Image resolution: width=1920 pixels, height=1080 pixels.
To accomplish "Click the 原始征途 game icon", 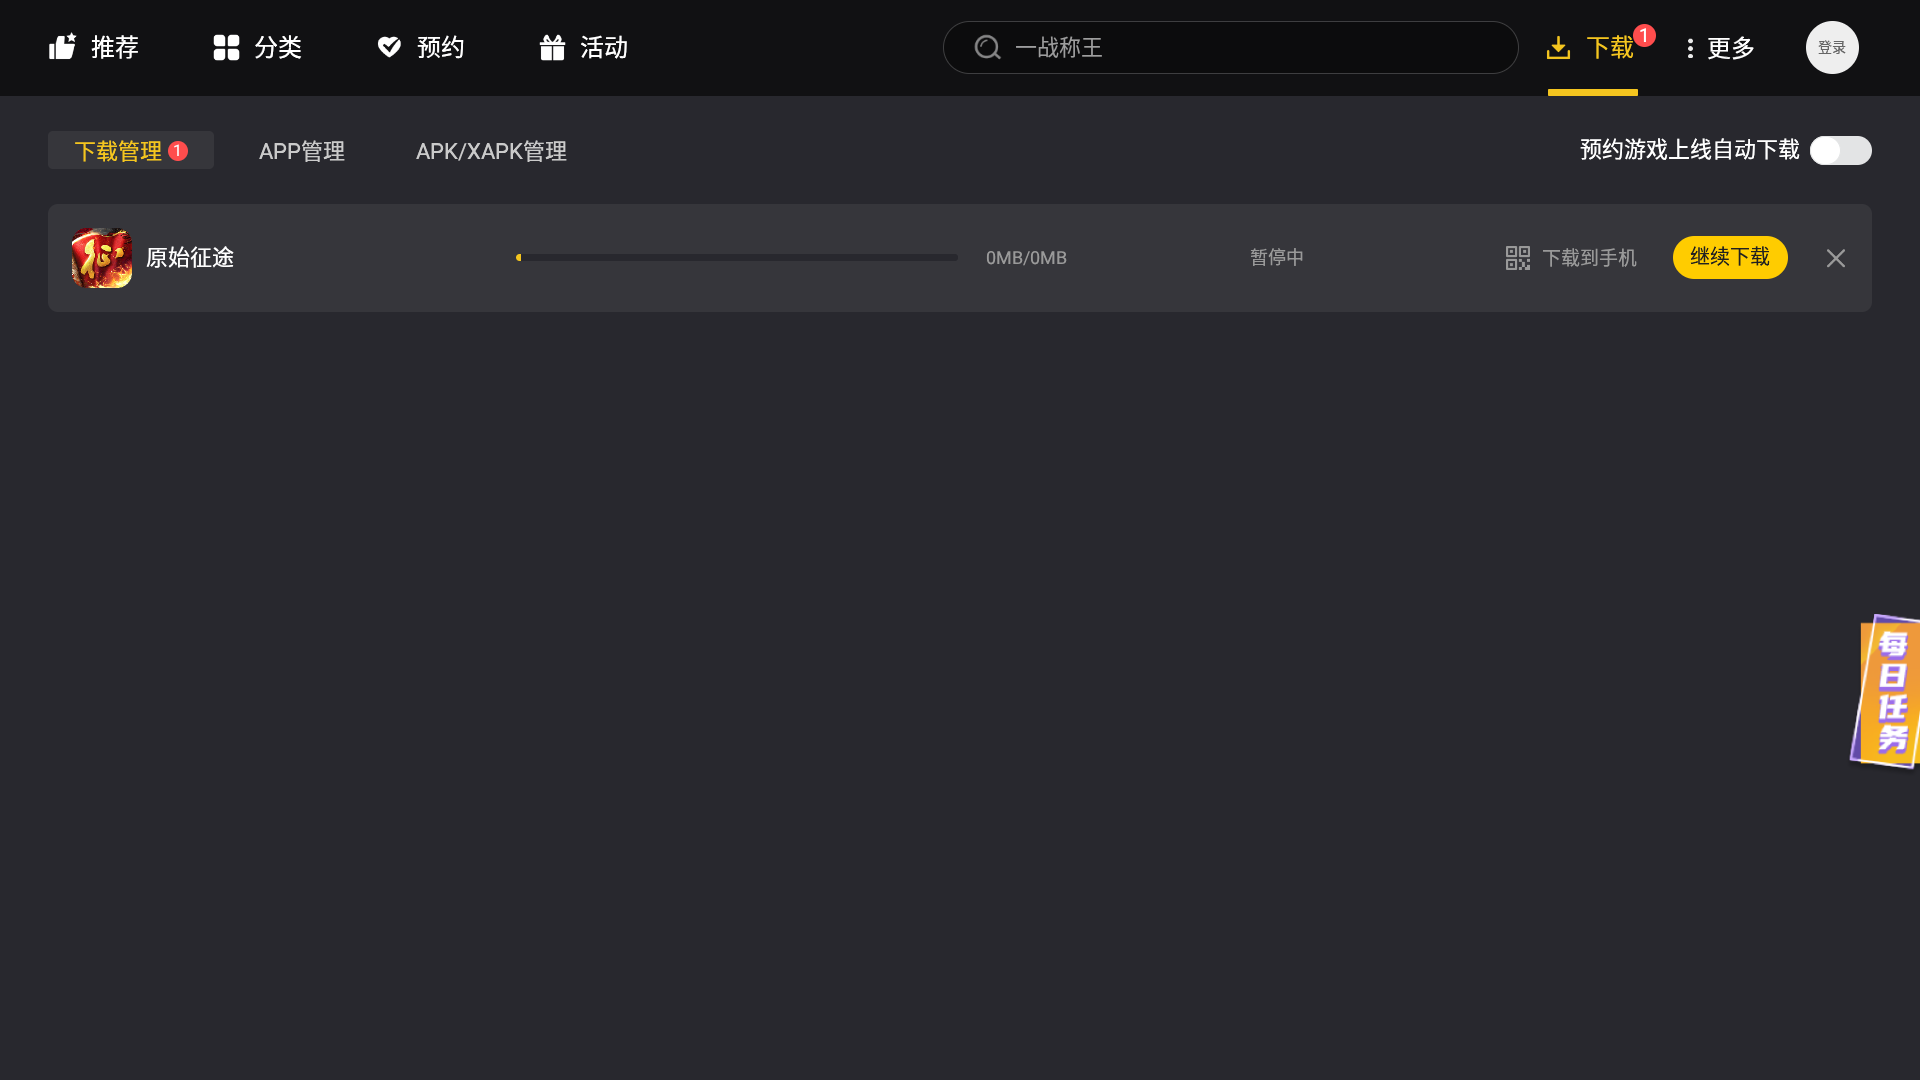I will pyautogui.click(x=101, y=258).
